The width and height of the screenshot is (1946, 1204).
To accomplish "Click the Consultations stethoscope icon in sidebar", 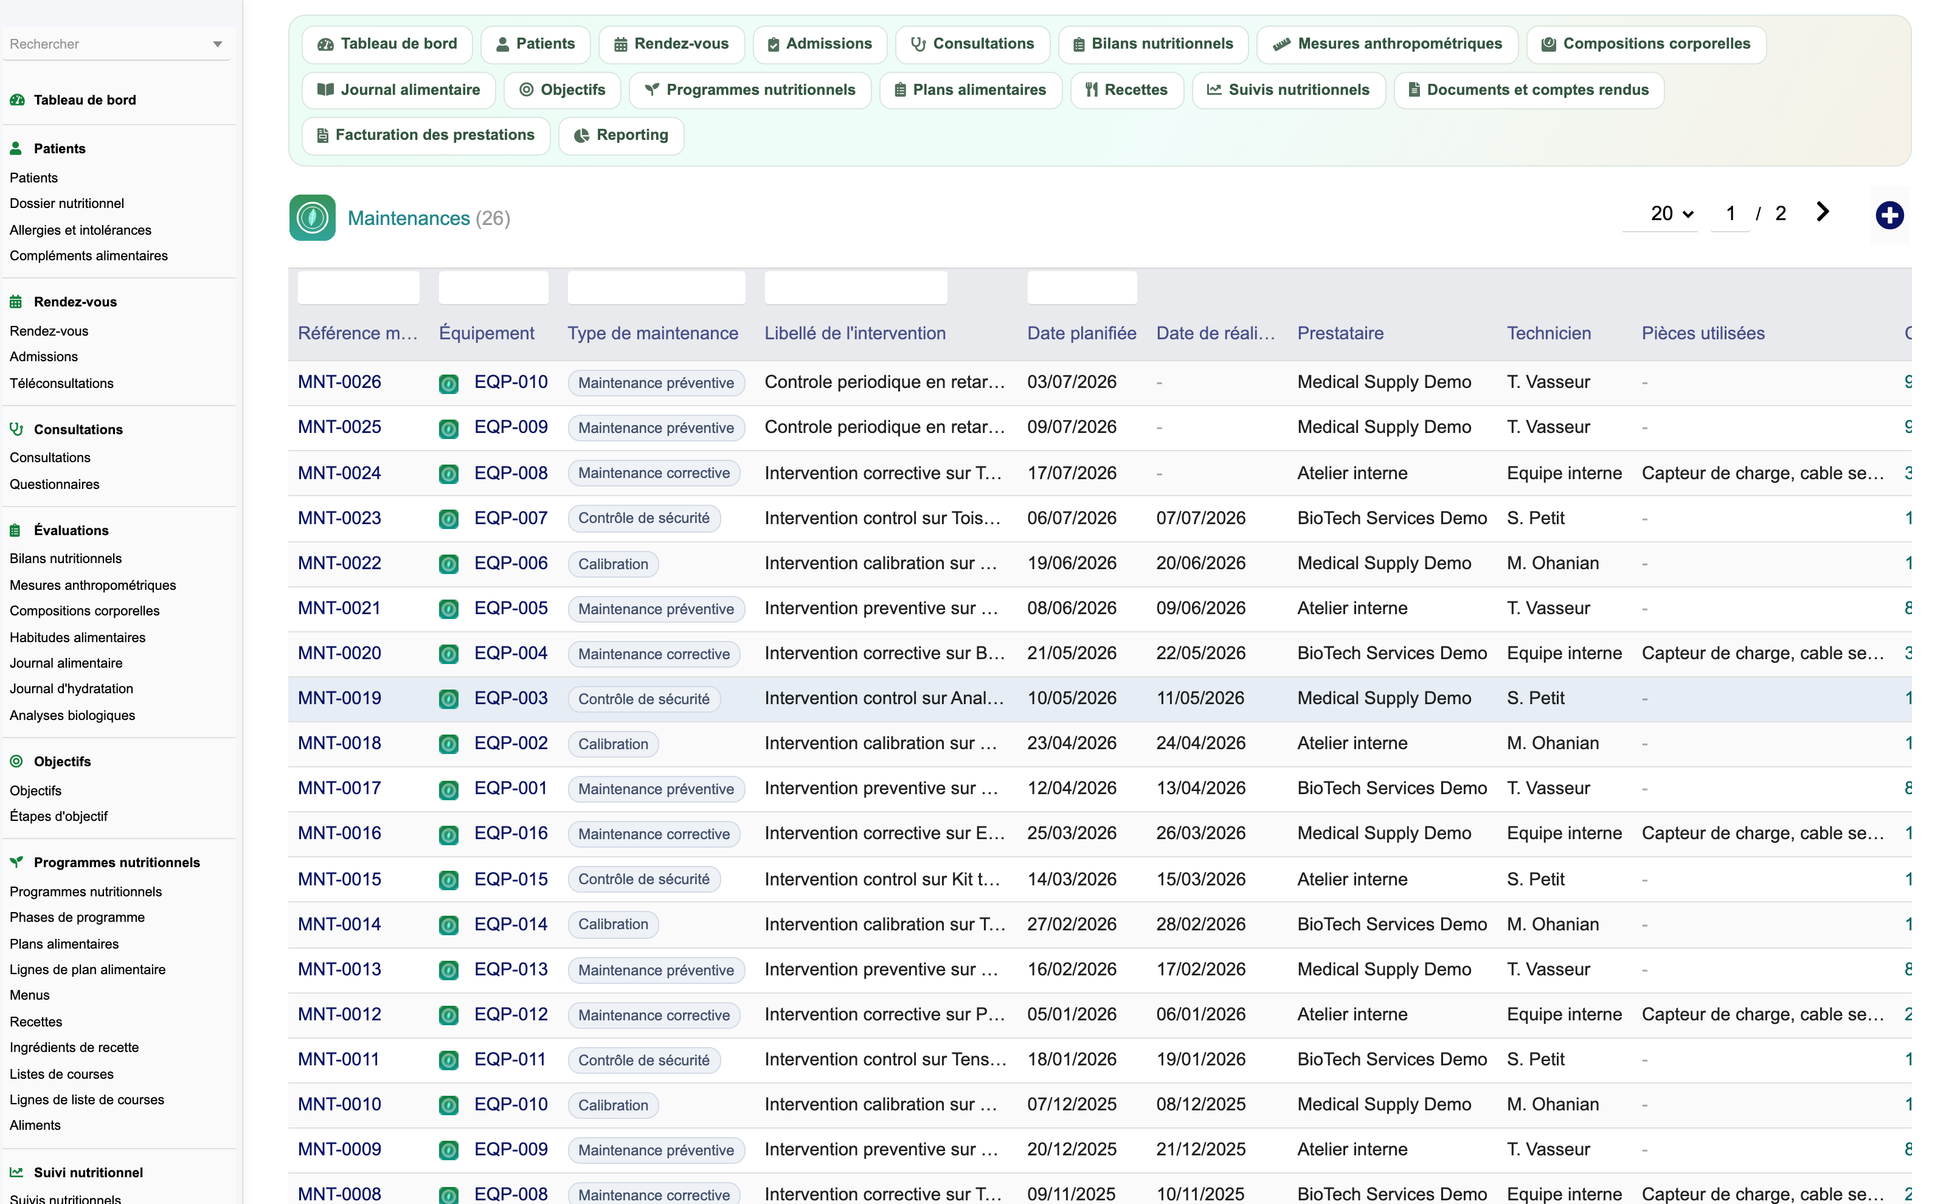I will click(16, 429).
